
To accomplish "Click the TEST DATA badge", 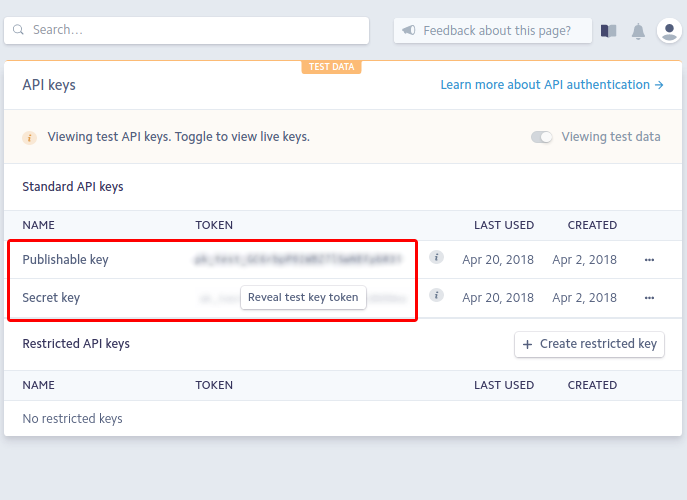I will 331,67.
